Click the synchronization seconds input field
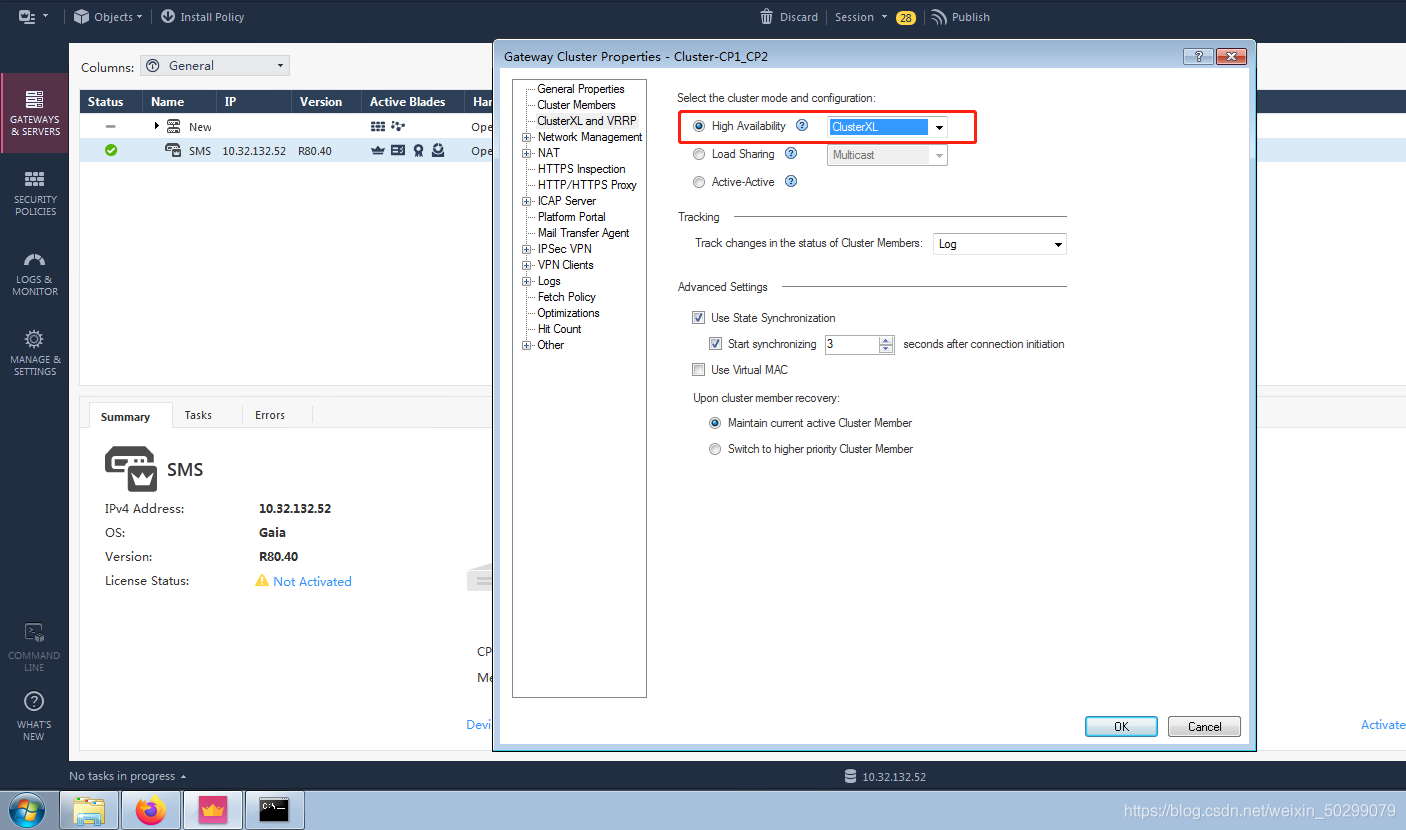The image size is (1406, 830). 851,344
